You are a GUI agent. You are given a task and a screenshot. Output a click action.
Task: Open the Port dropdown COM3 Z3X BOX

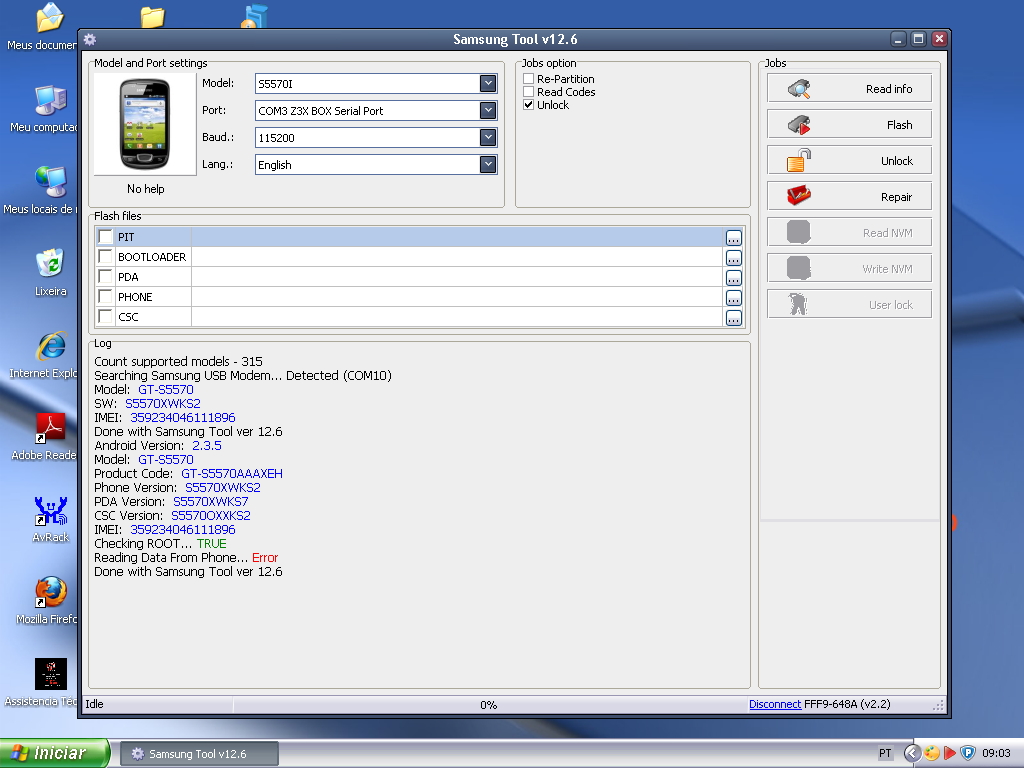(x=487, y=110)
